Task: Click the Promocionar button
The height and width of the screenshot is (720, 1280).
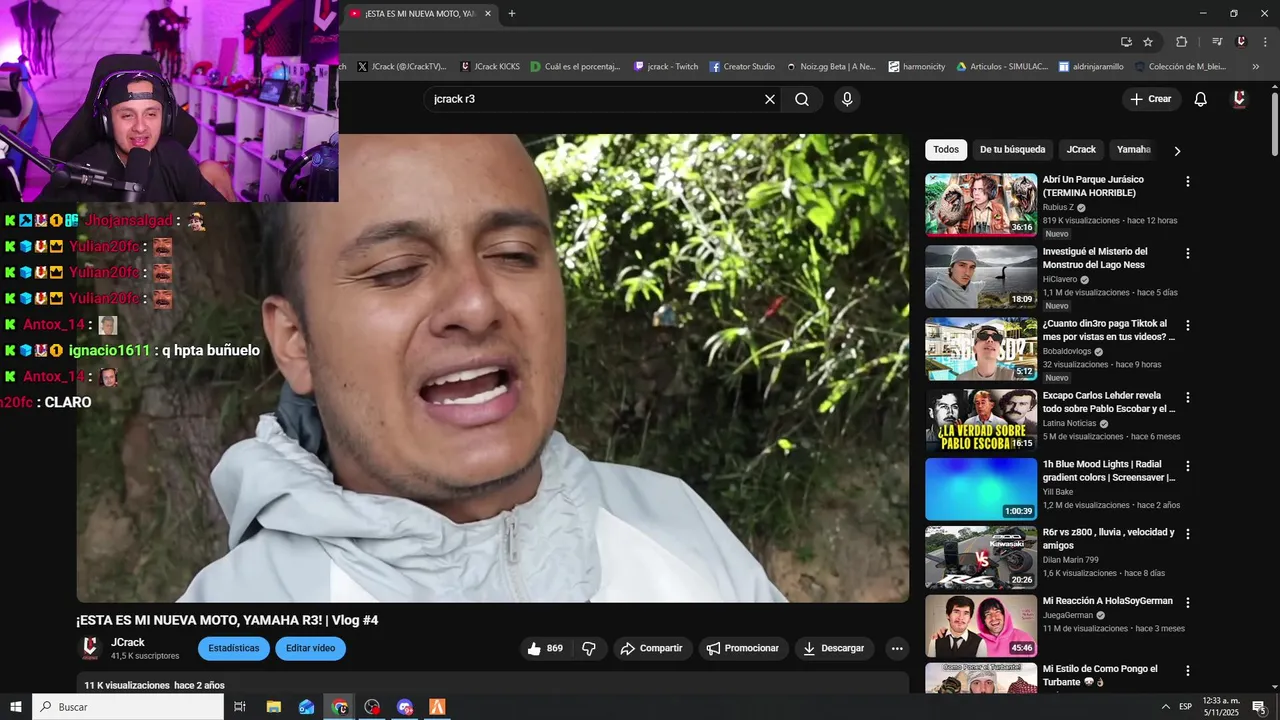Action: click(743, 648)
